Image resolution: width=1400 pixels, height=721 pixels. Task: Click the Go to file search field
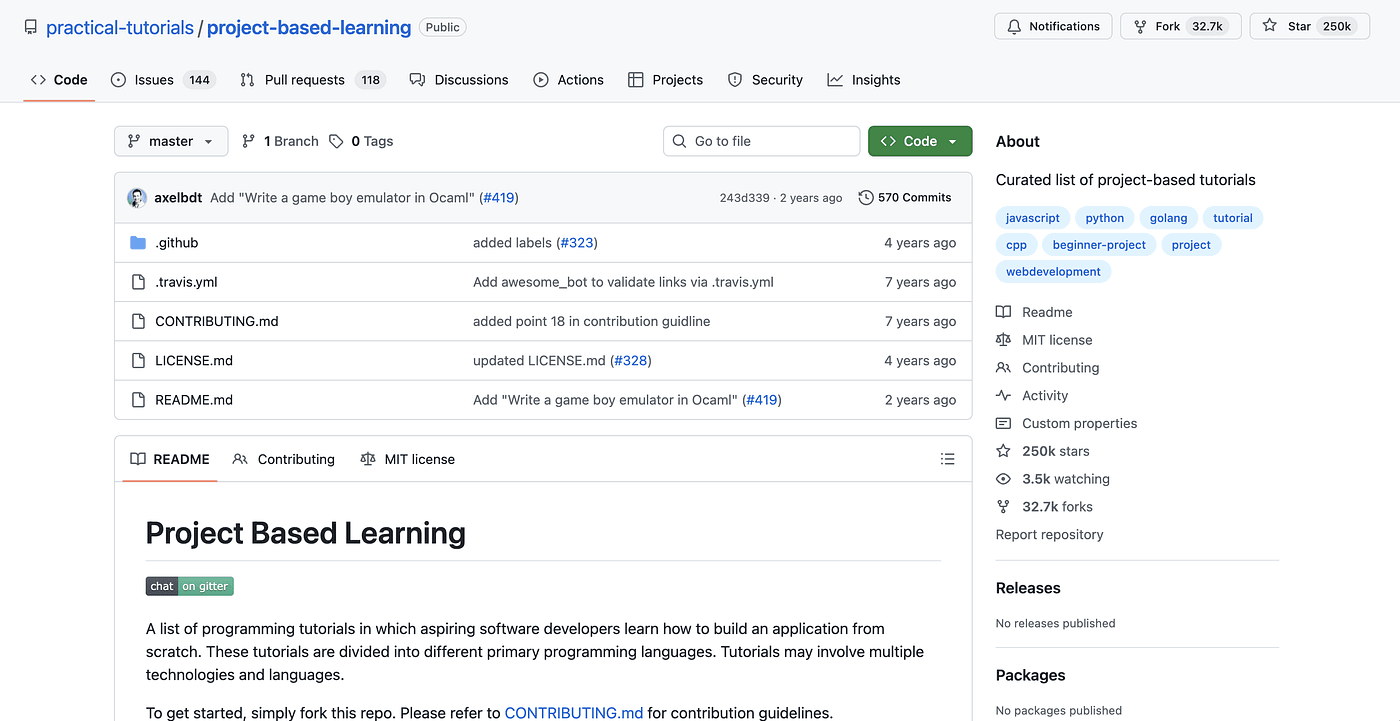761,141
